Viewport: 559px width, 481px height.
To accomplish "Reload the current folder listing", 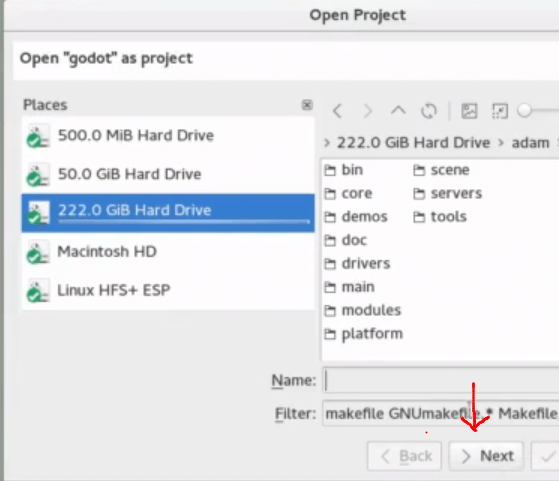I will click(429, 111).
